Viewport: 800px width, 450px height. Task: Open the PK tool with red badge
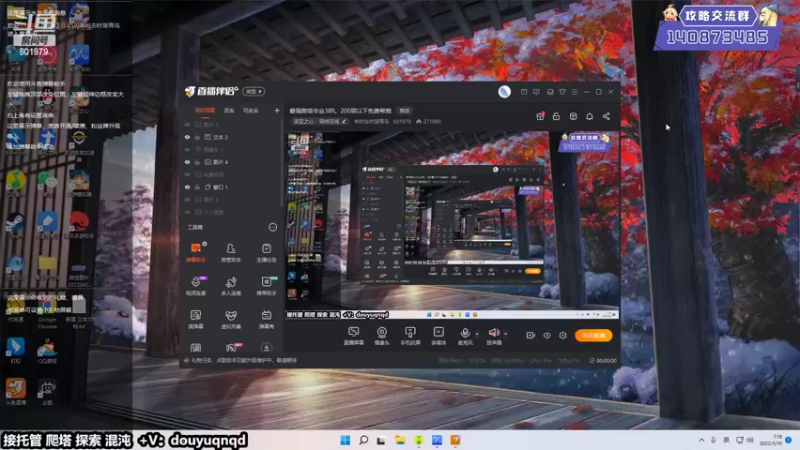(232, 347)
